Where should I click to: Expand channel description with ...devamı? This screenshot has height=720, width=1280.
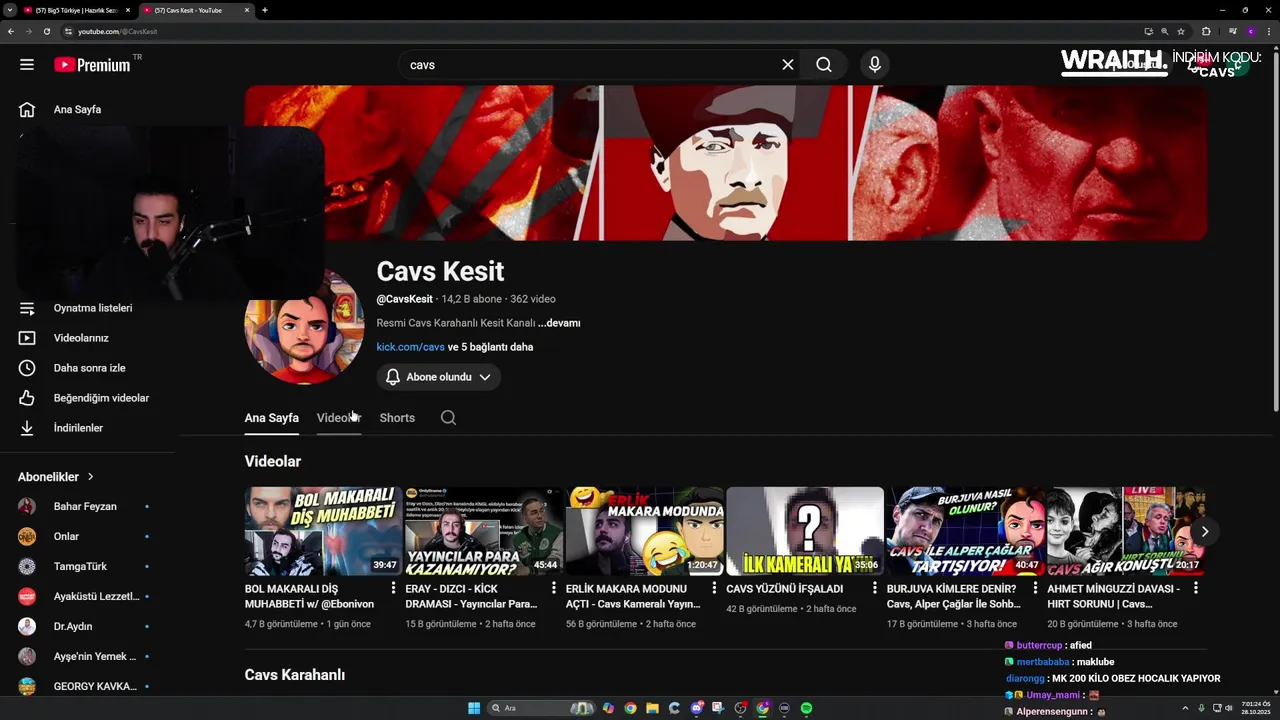click(x=559, y=323)
